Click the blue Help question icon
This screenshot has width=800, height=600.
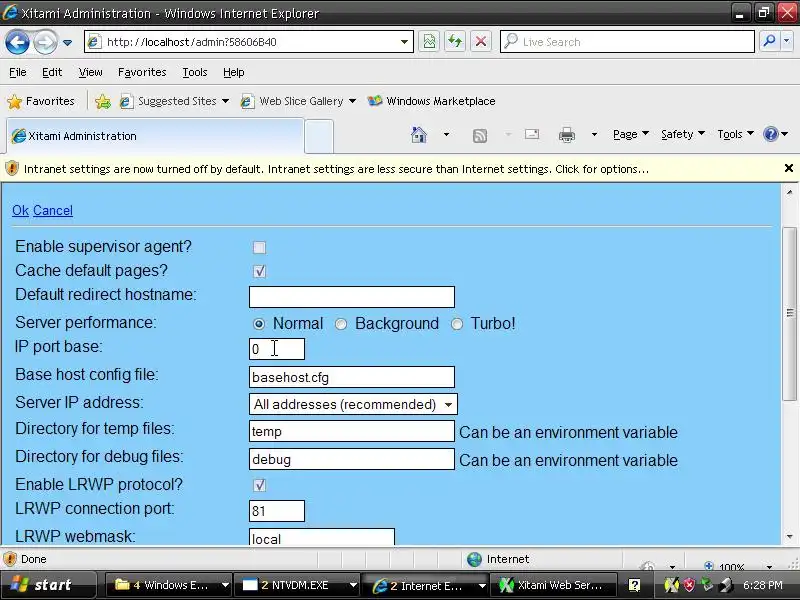[x=770, y=134]
